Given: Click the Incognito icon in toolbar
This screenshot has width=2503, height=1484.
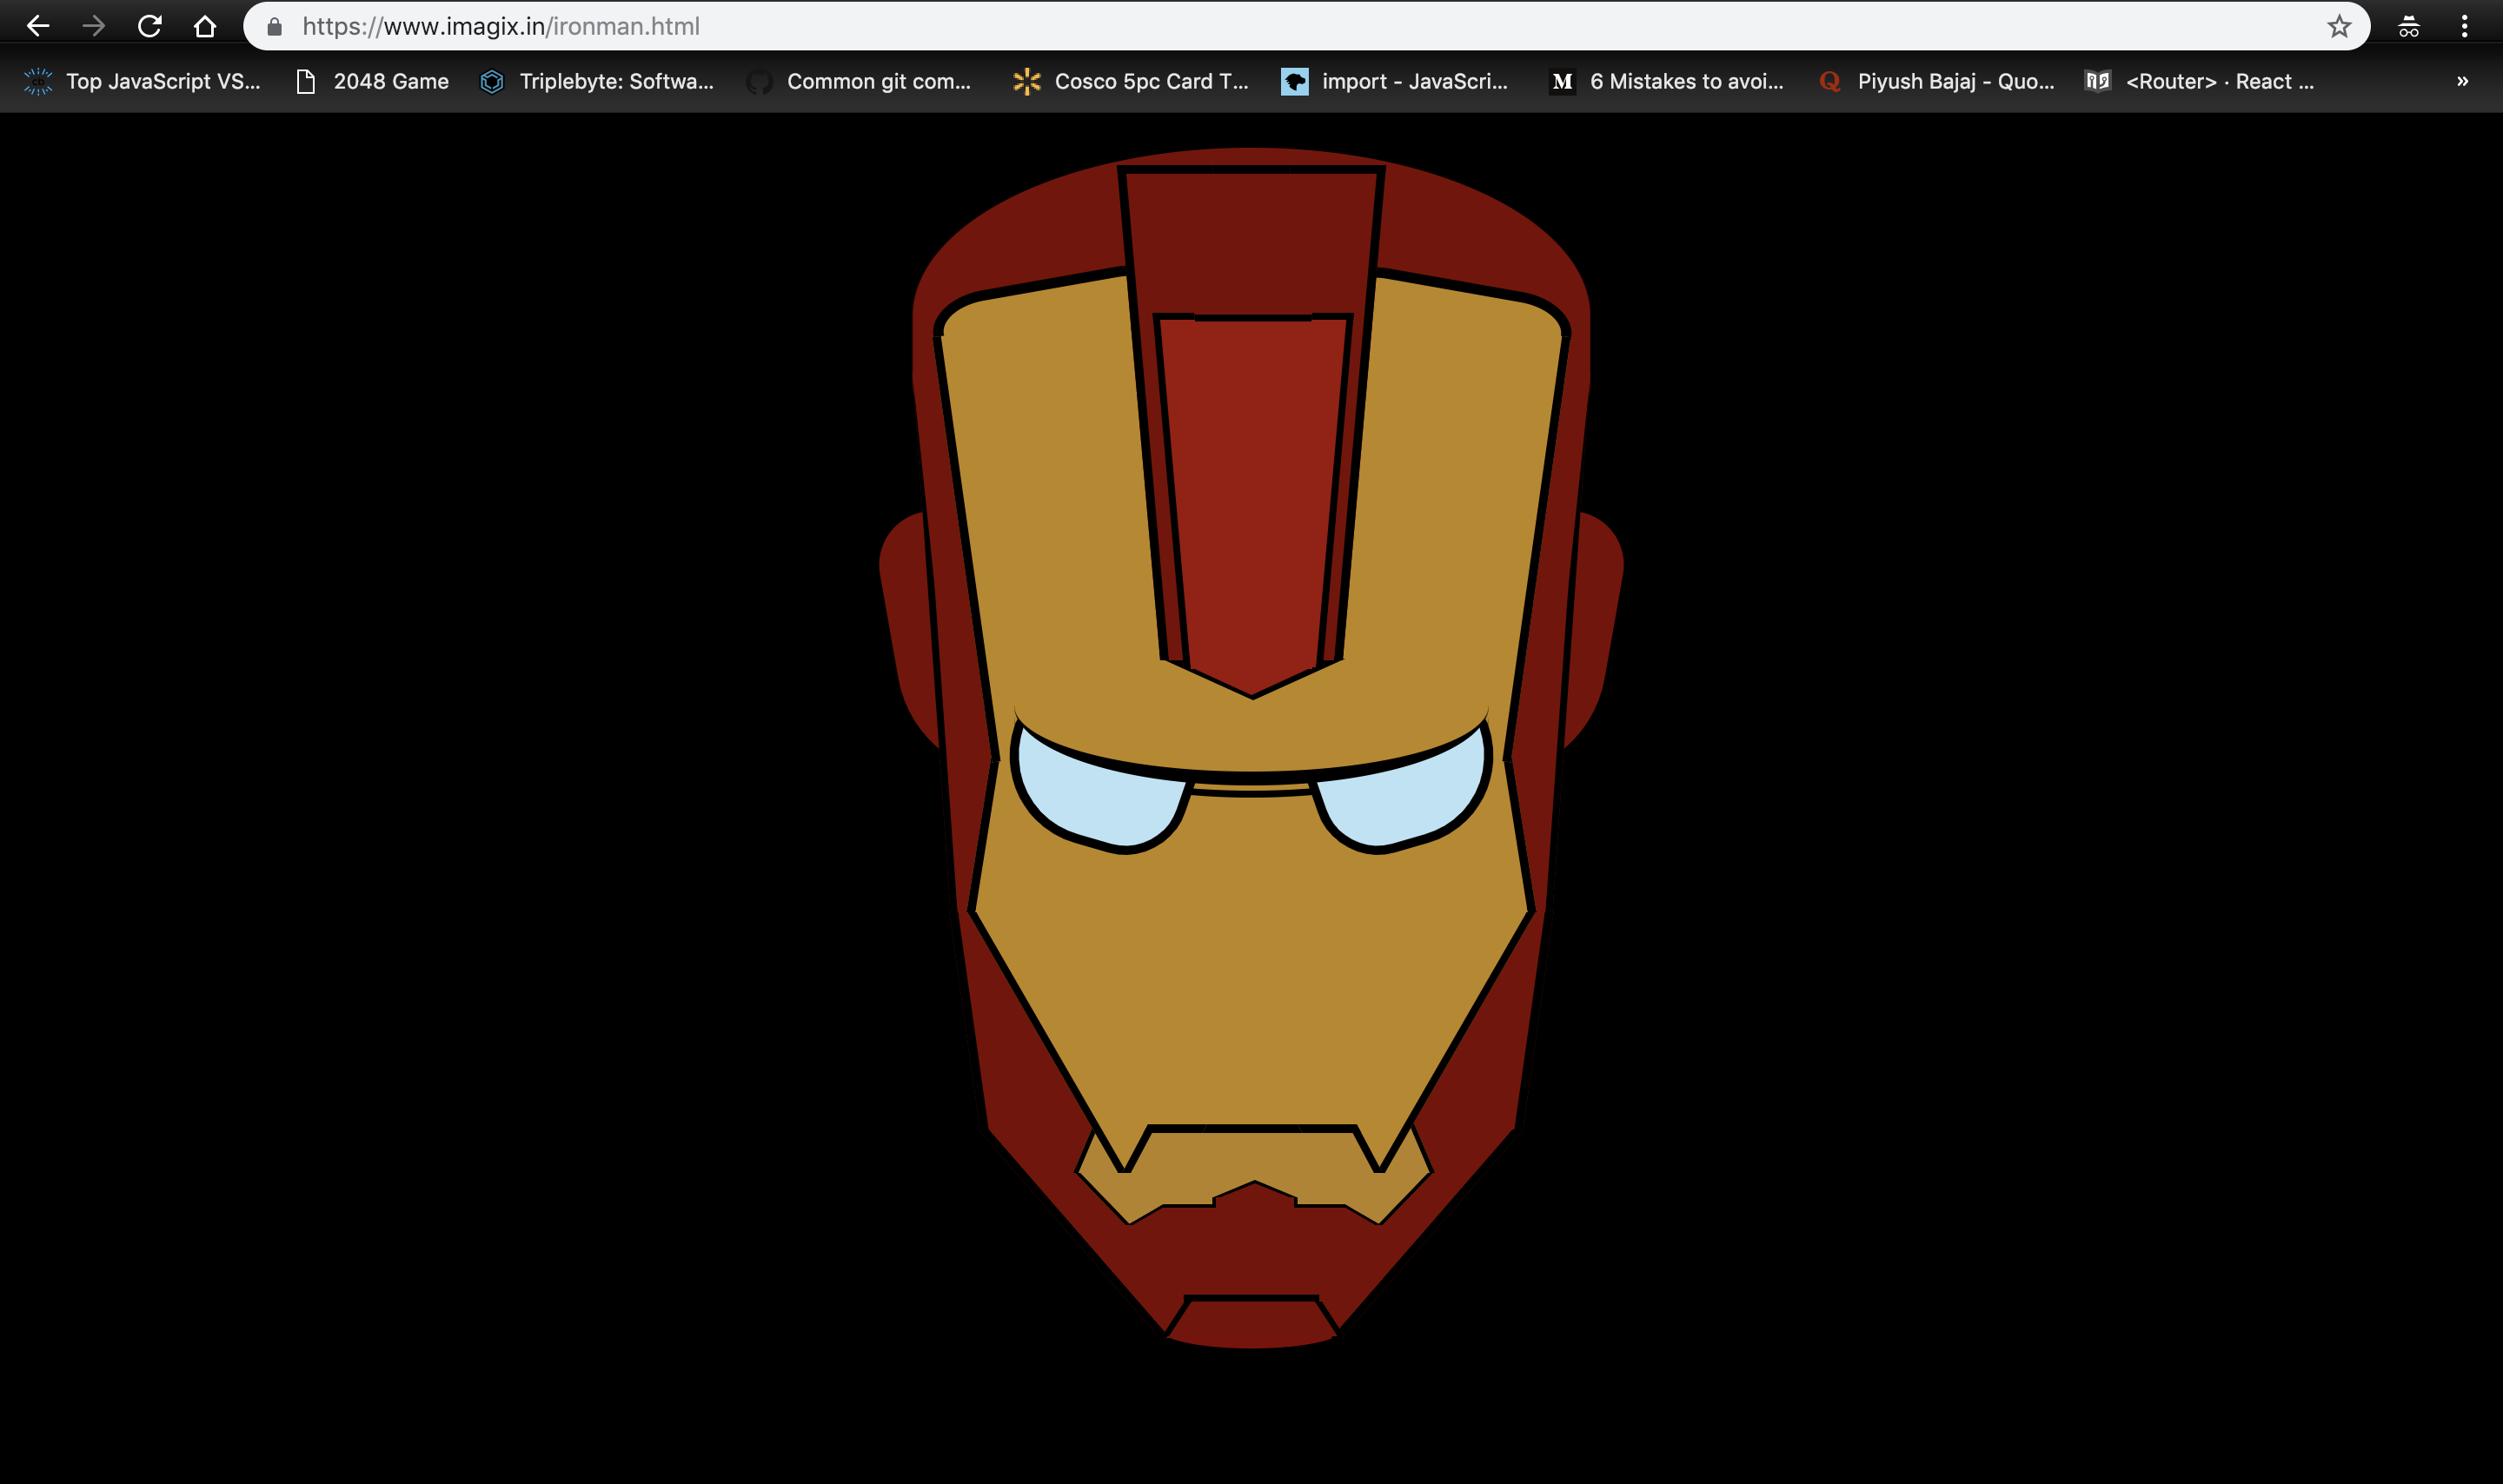Looking at the screenshot, I should point(2409,26).
